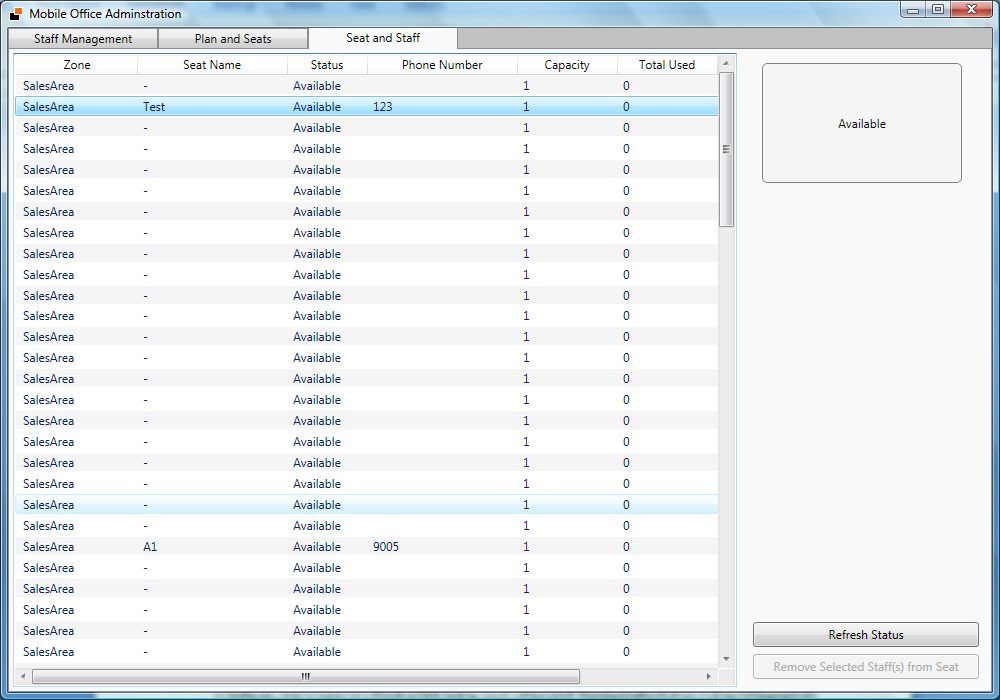Click the Total Used column header
Viewport: 1000px width, 700px height.
666,65
